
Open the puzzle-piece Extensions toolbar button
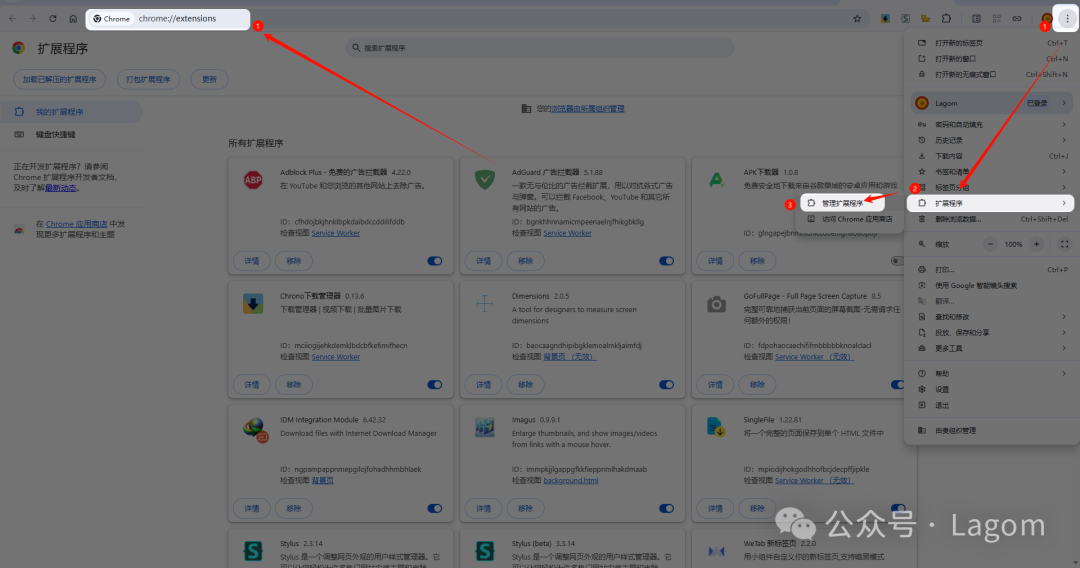(946, 19)
